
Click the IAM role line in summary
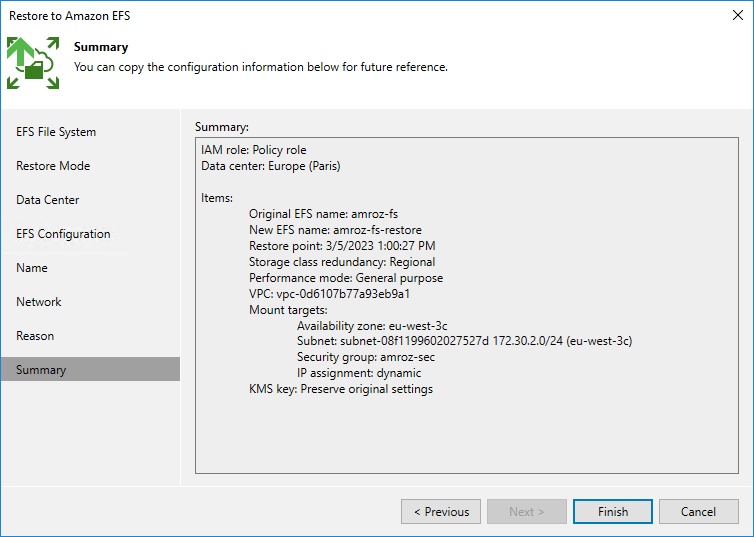pyautogui.click(x=254, y=150)
